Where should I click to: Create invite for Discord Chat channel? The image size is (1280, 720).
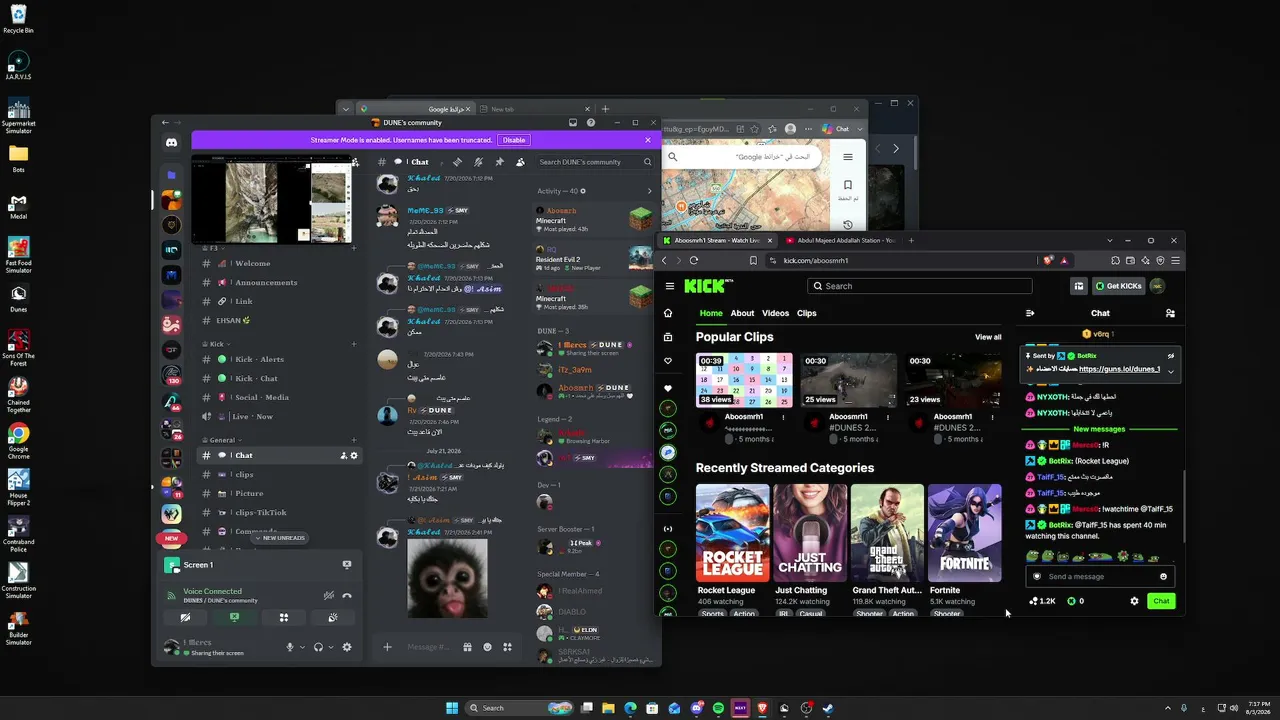343,456
